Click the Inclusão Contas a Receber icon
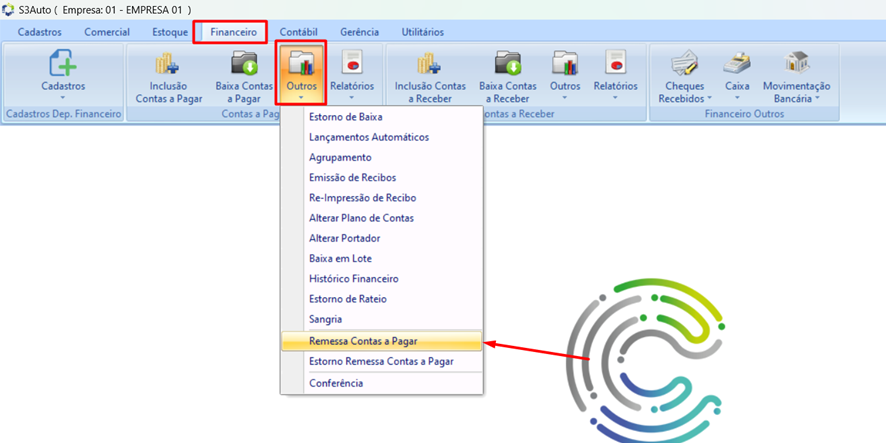 pos(430,66)
